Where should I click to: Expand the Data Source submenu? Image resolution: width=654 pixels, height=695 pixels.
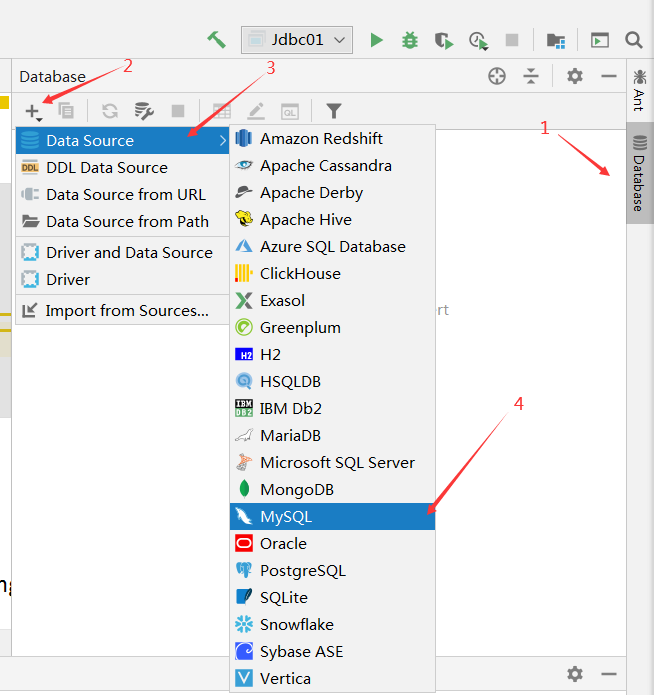click(x=122, y=141)
